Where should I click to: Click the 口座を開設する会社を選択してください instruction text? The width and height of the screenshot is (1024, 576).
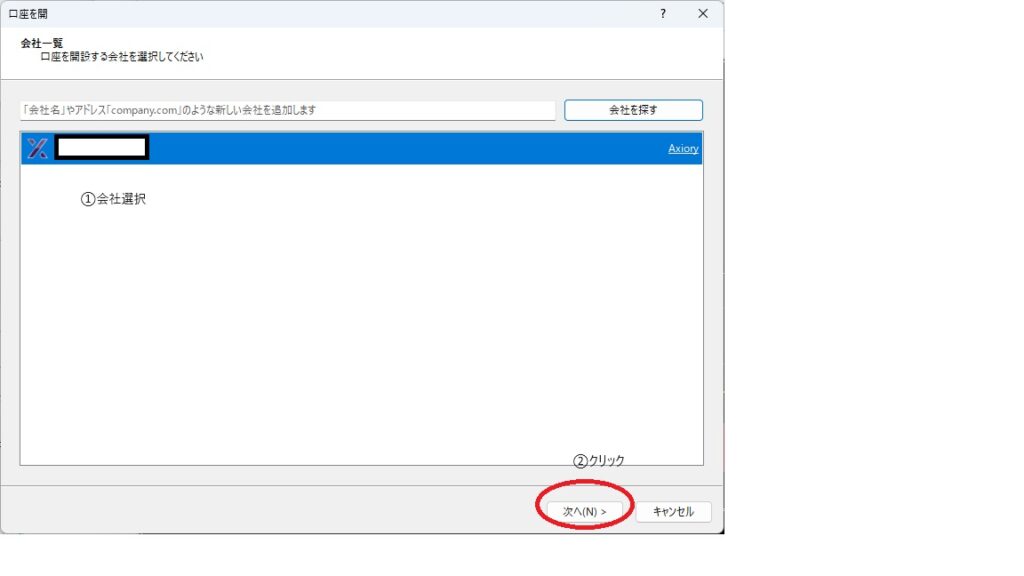pyautogui.click(x=121, y=58)
